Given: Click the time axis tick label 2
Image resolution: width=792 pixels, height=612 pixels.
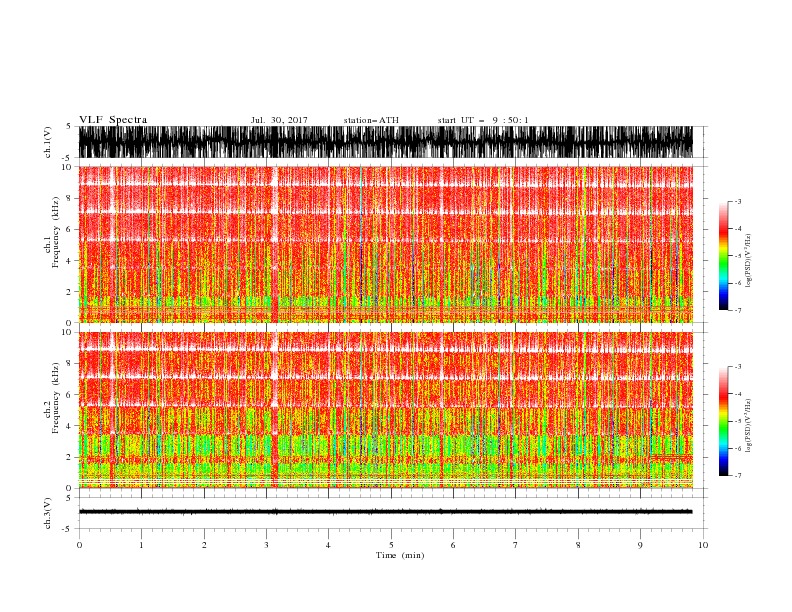Looking at the screenshot, I should coord(204,545).
